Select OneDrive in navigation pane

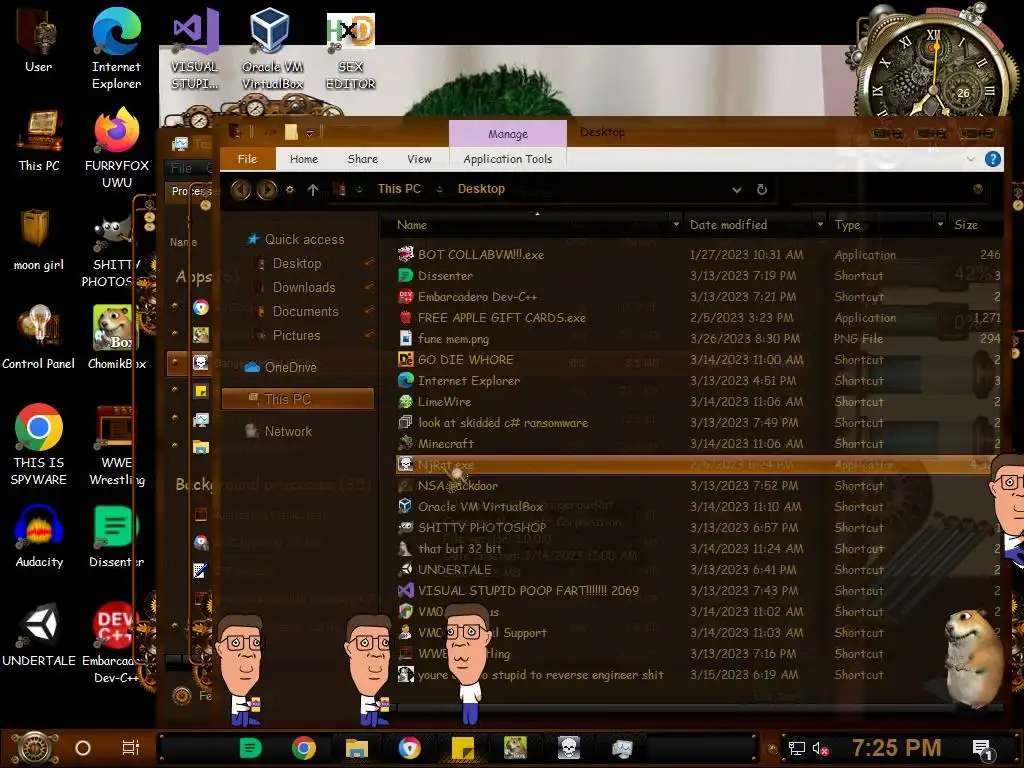[x=290, y=367]
